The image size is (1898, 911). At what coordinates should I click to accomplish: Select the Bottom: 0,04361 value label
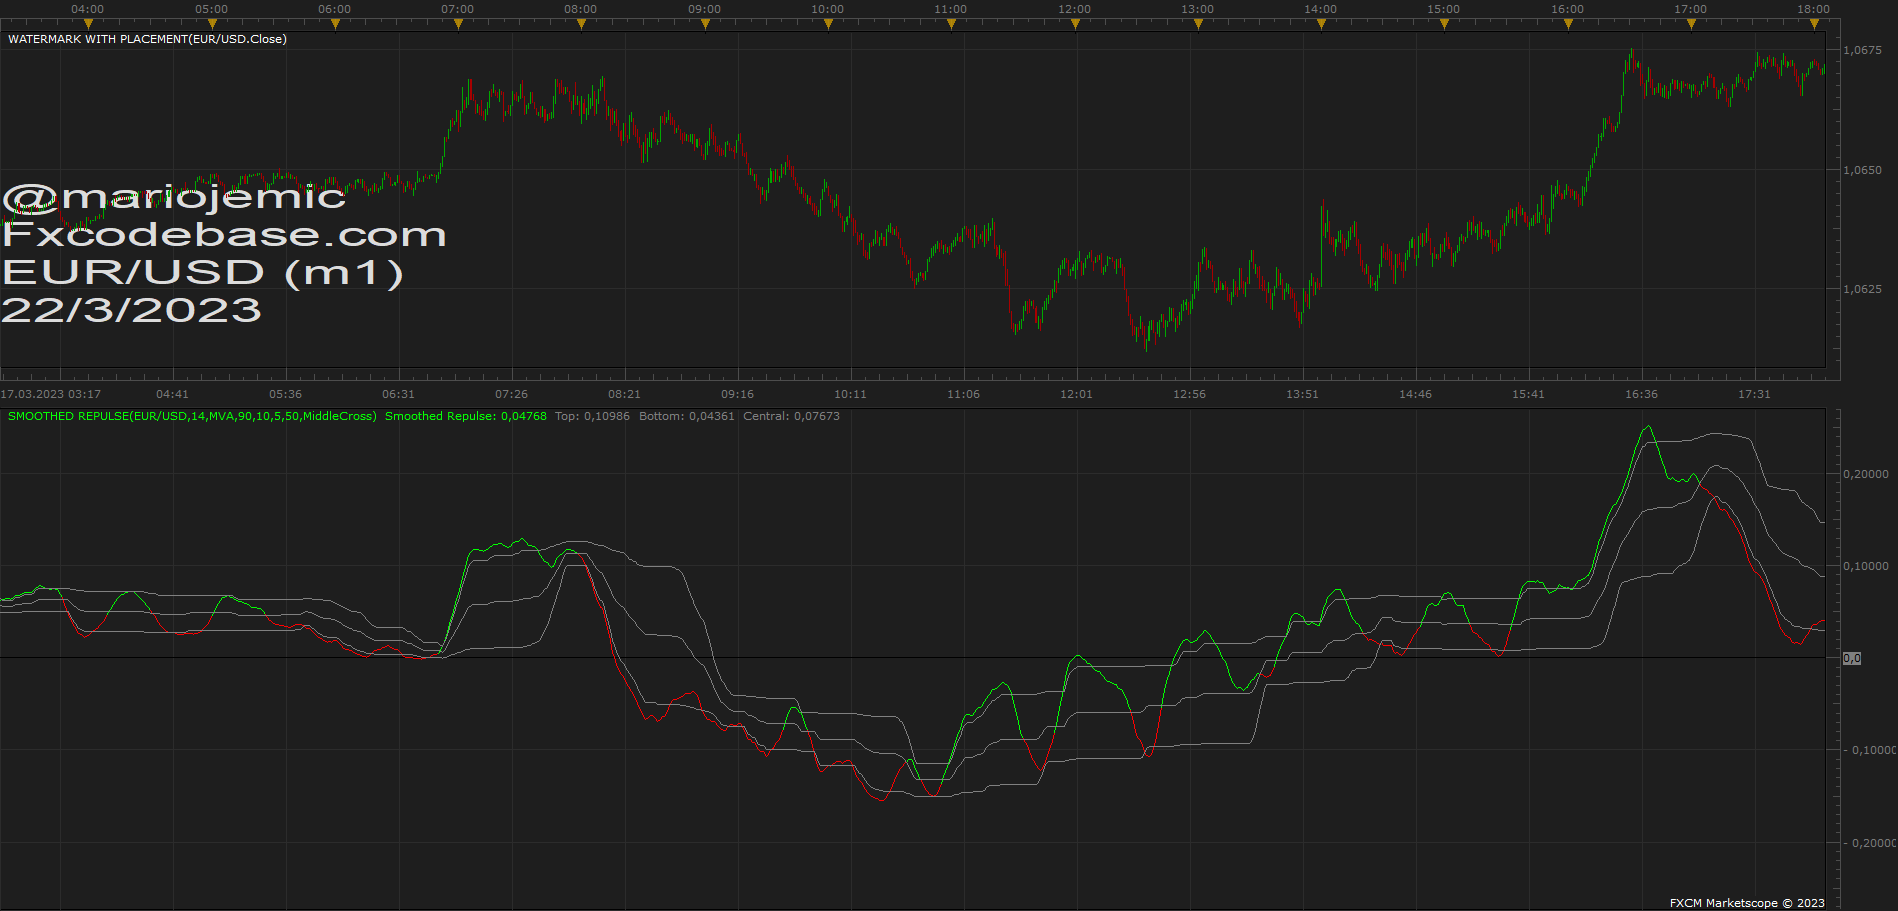(687, 416)
